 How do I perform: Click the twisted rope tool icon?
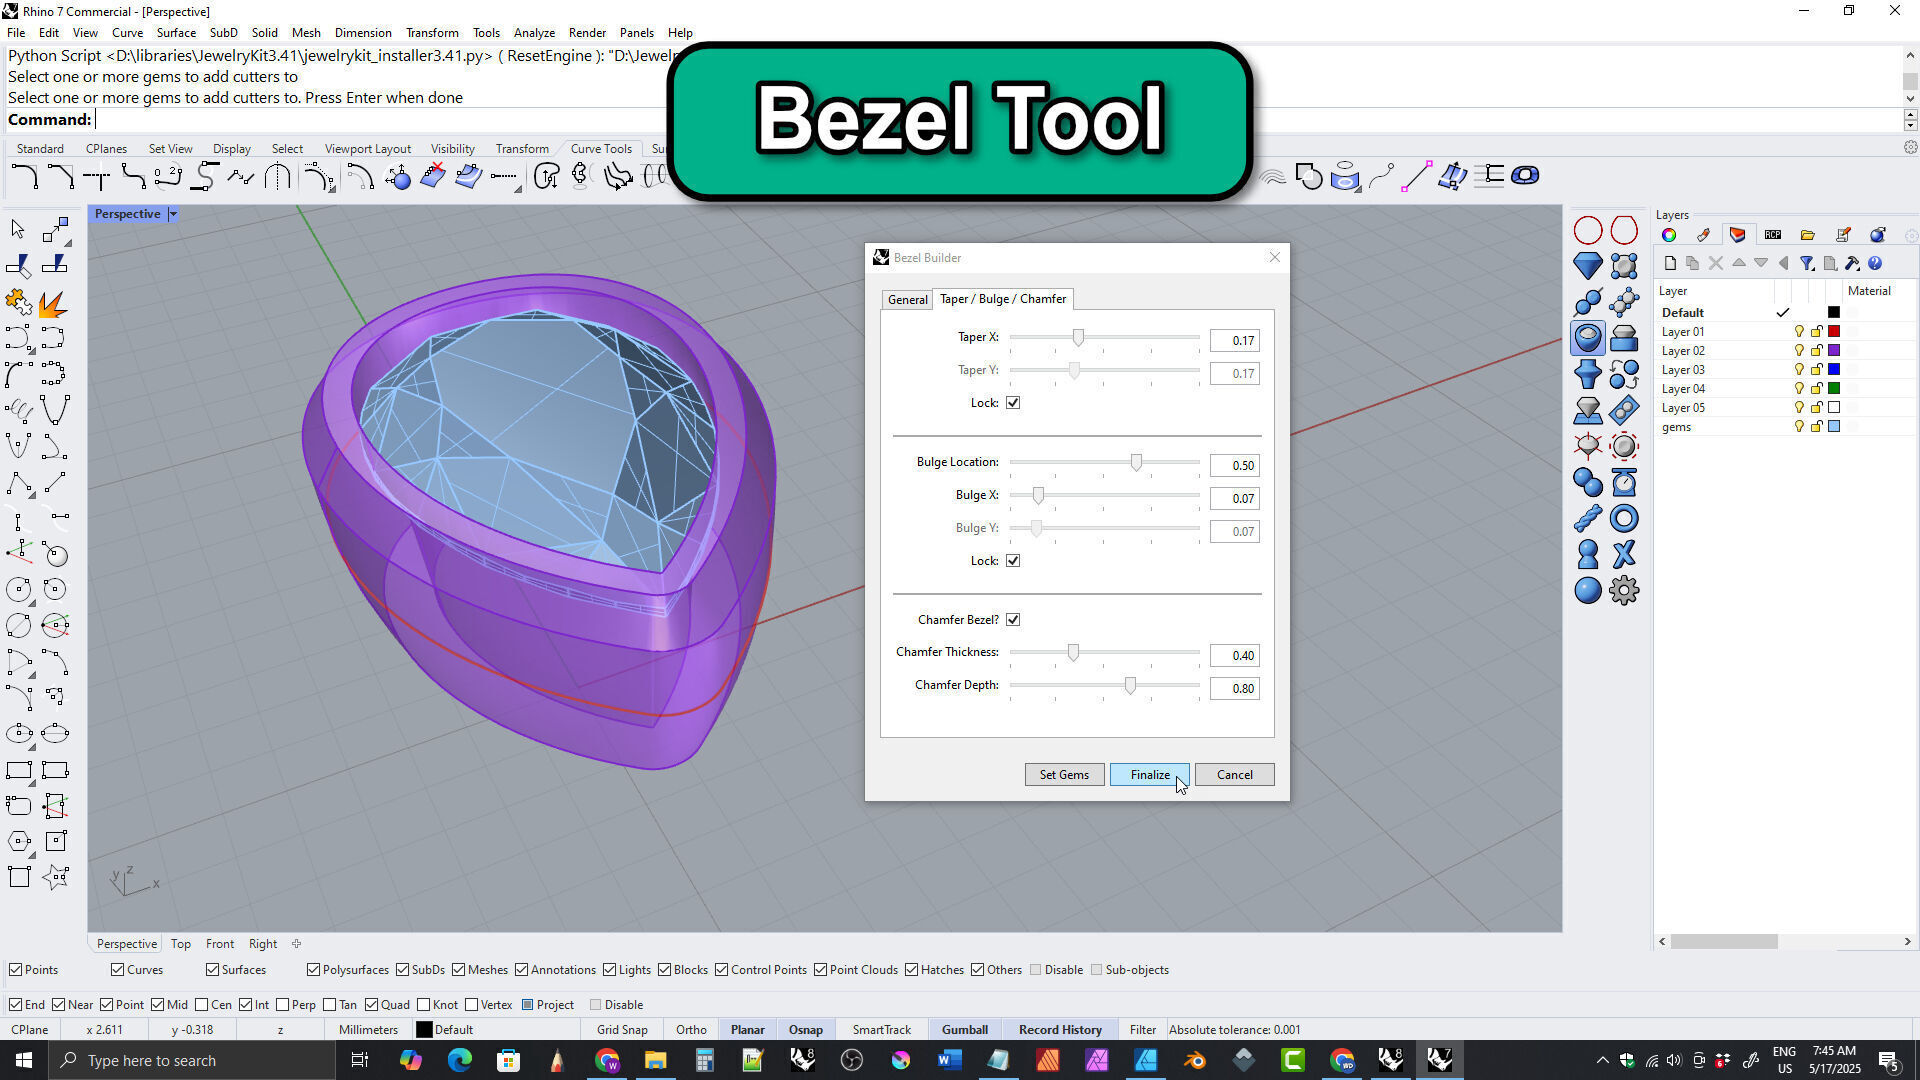[x=1587, y=518]
